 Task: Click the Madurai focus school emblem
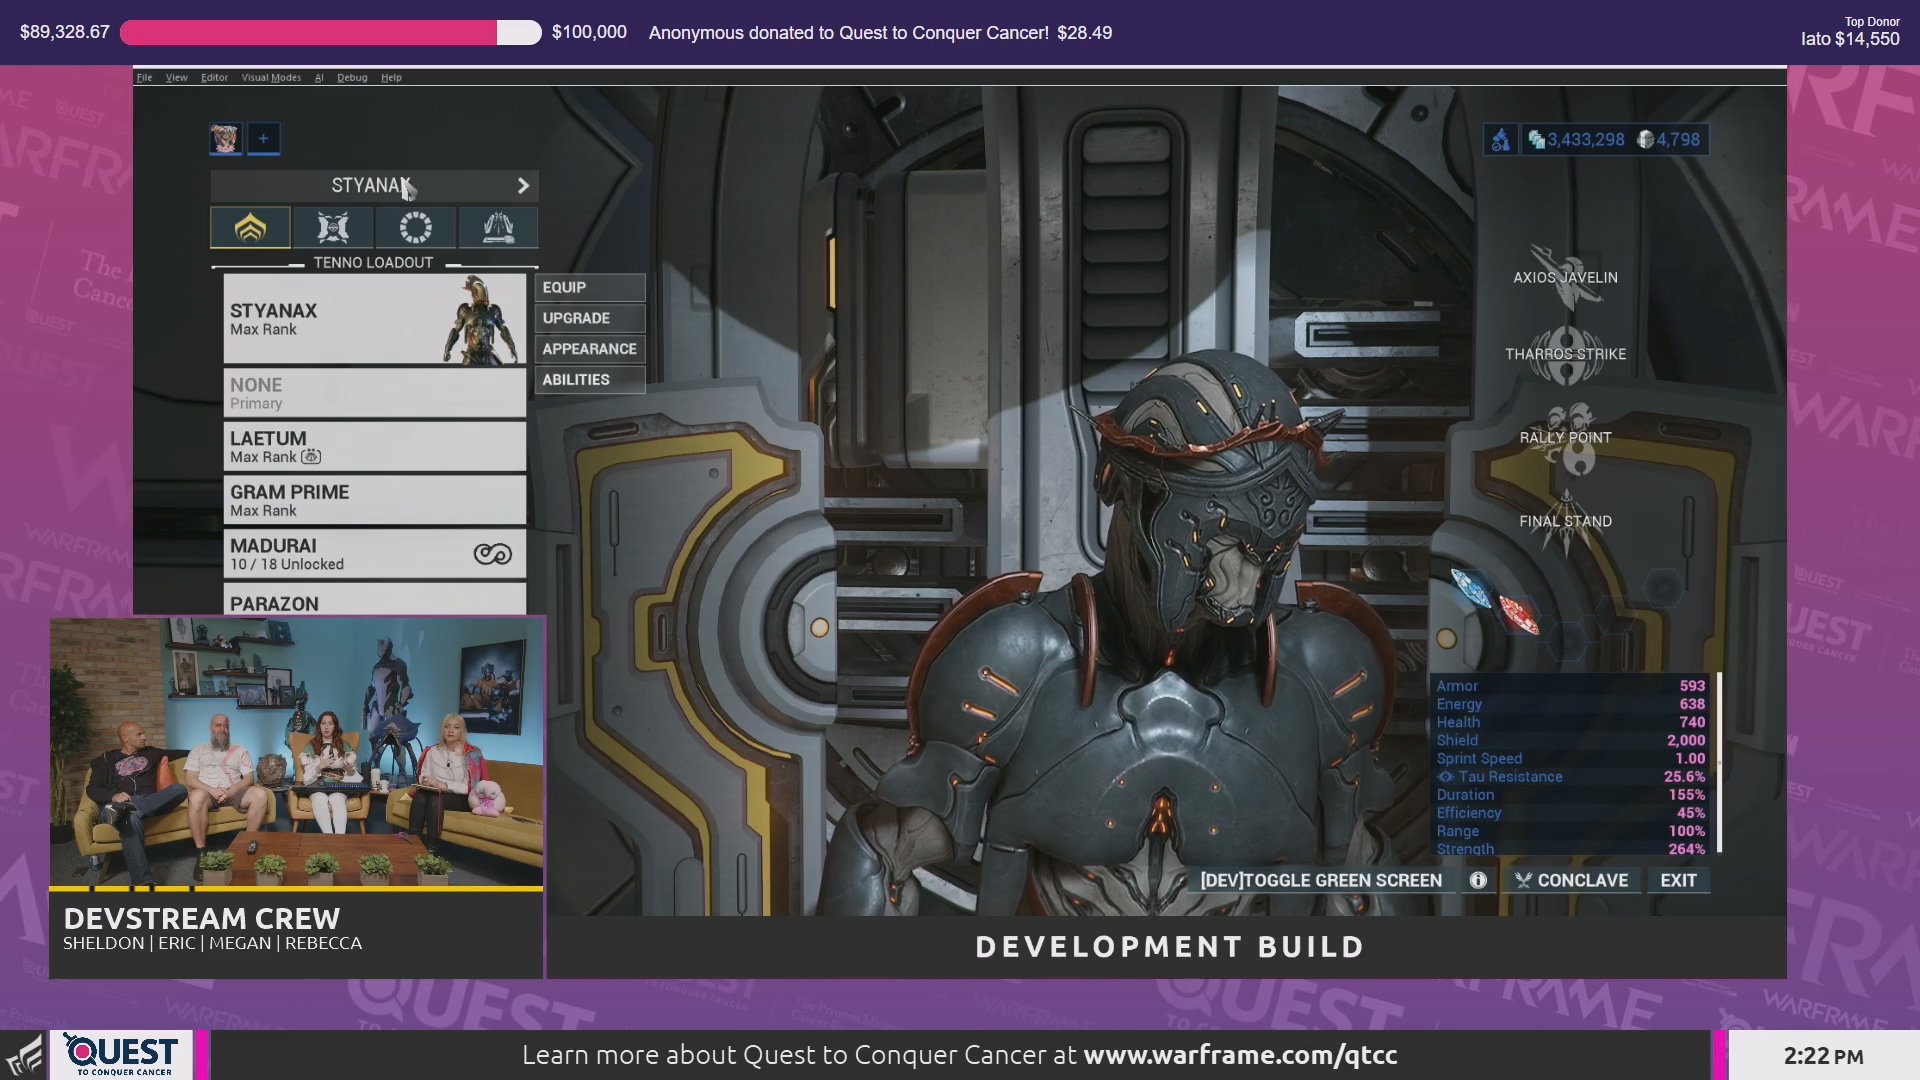(492, 554)
